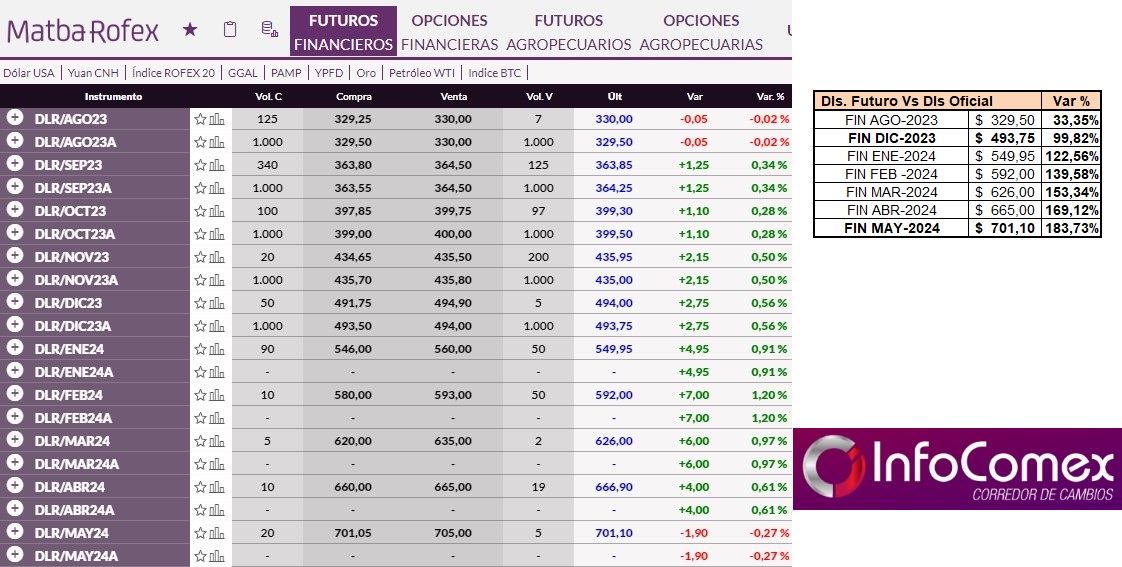Toggle favorite star for DLR/NOV23

[x=200, y=257]
